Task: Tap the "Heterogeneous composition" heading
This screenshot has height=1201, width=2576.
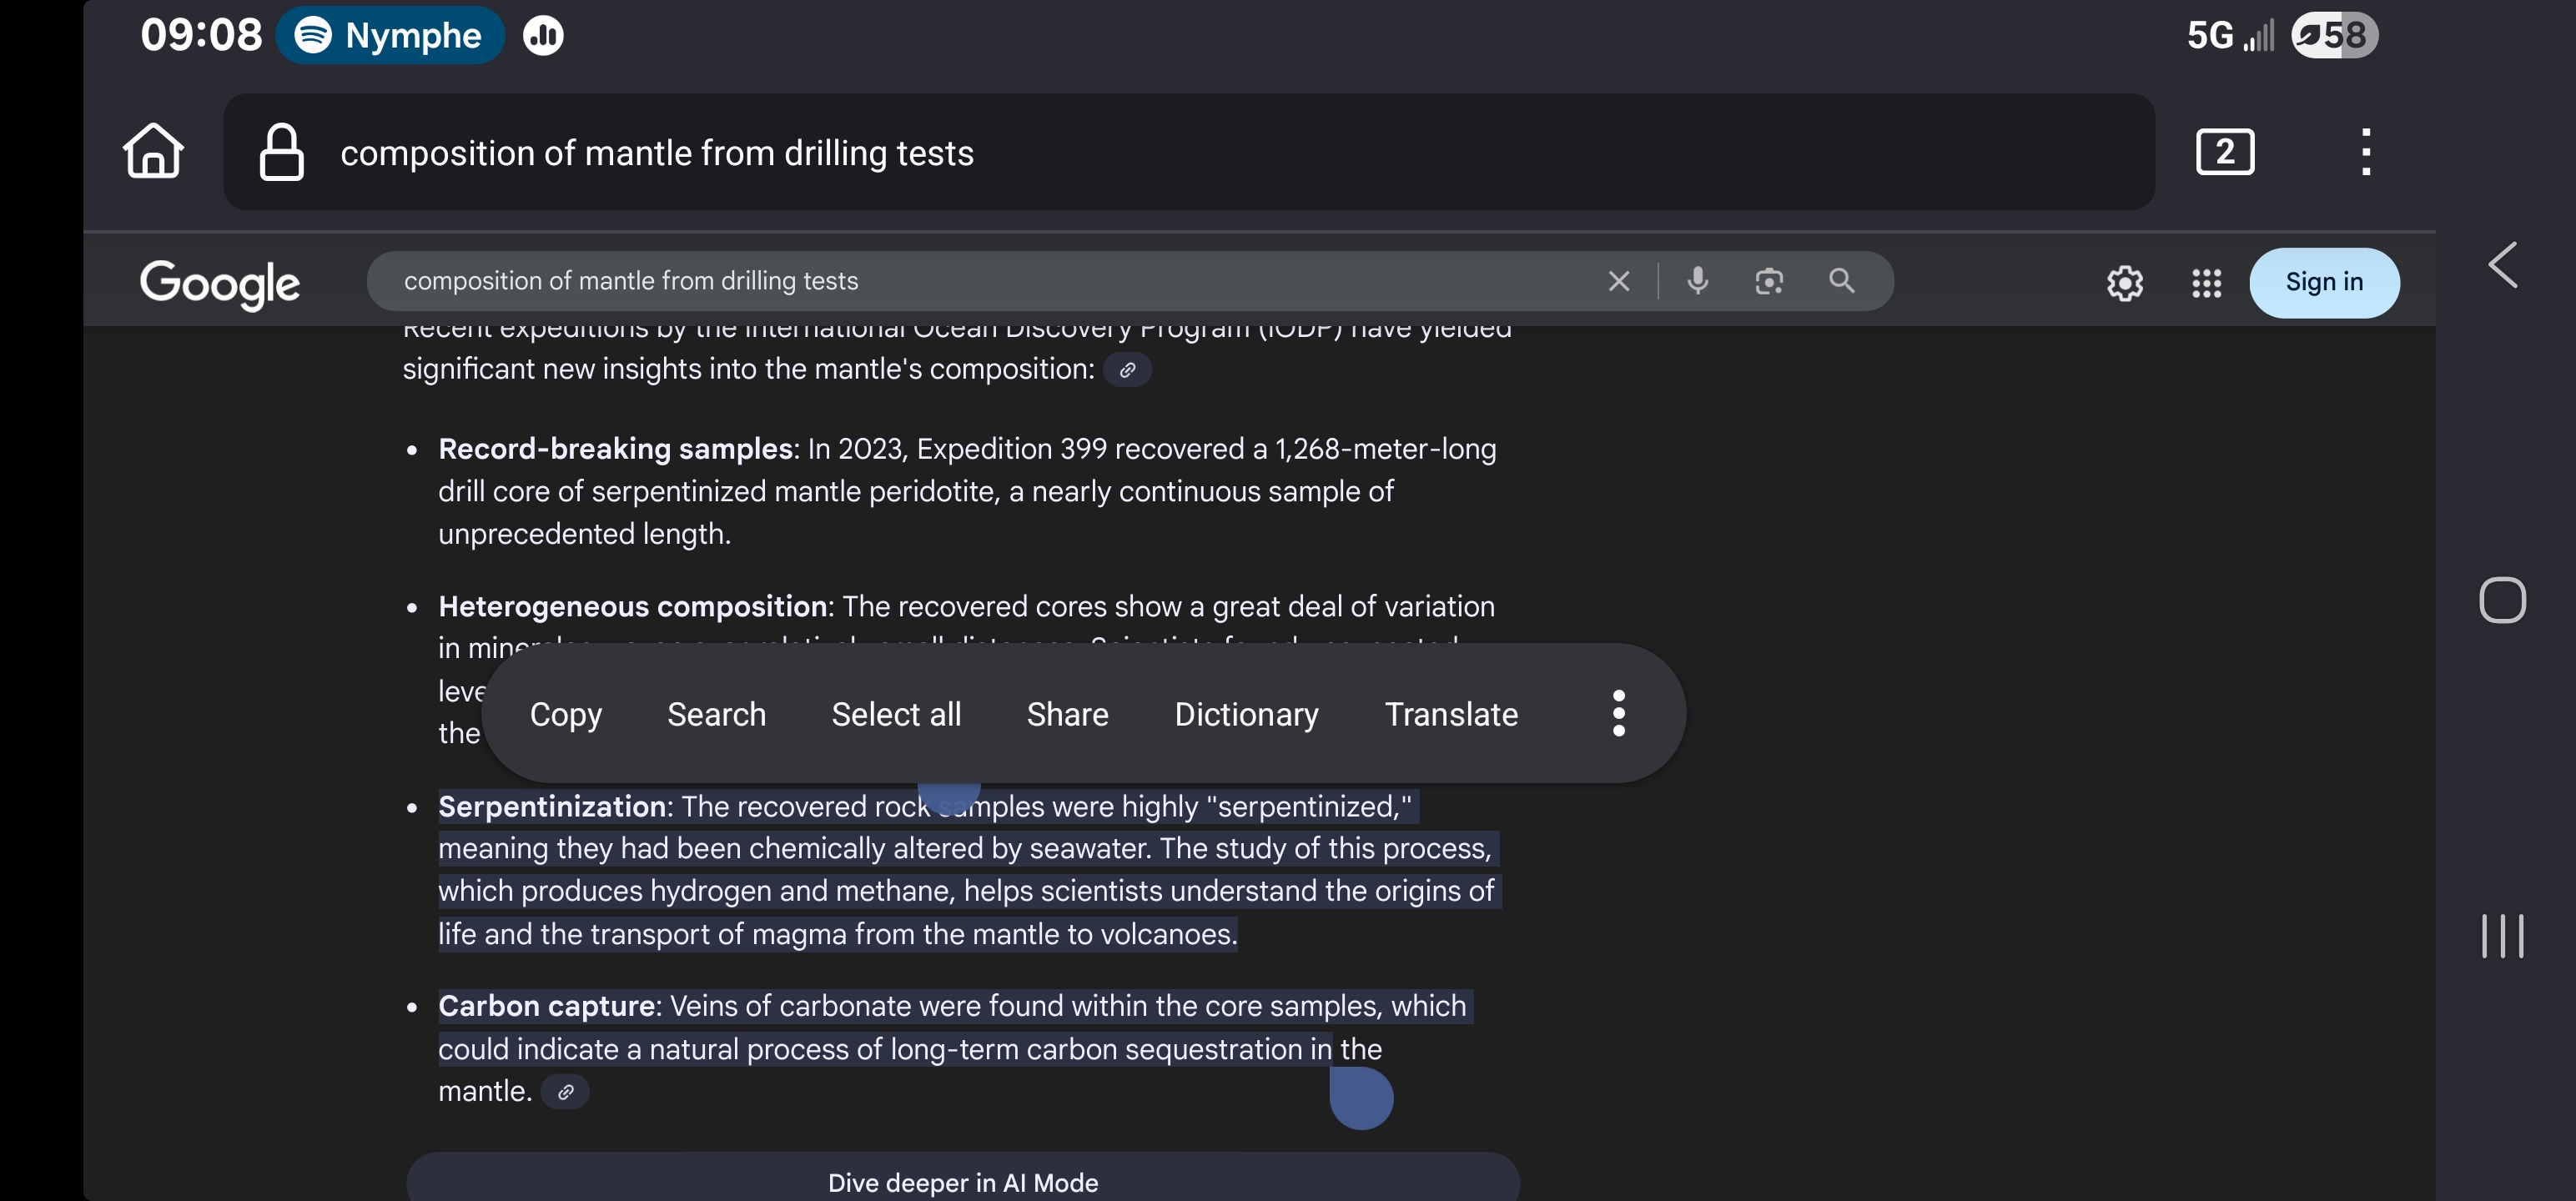Action: [632, 606]
